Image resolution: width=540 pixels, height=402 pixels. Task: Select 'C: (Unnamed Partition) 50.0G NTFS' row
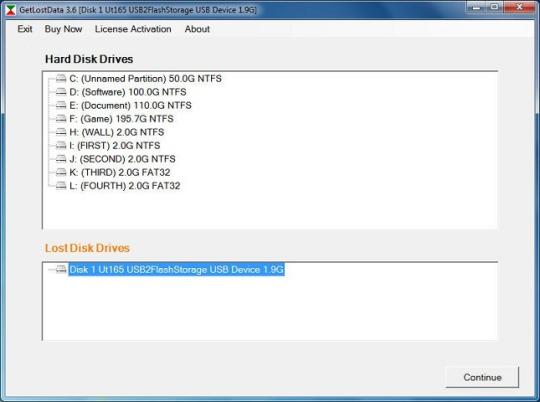coord(145,79)
